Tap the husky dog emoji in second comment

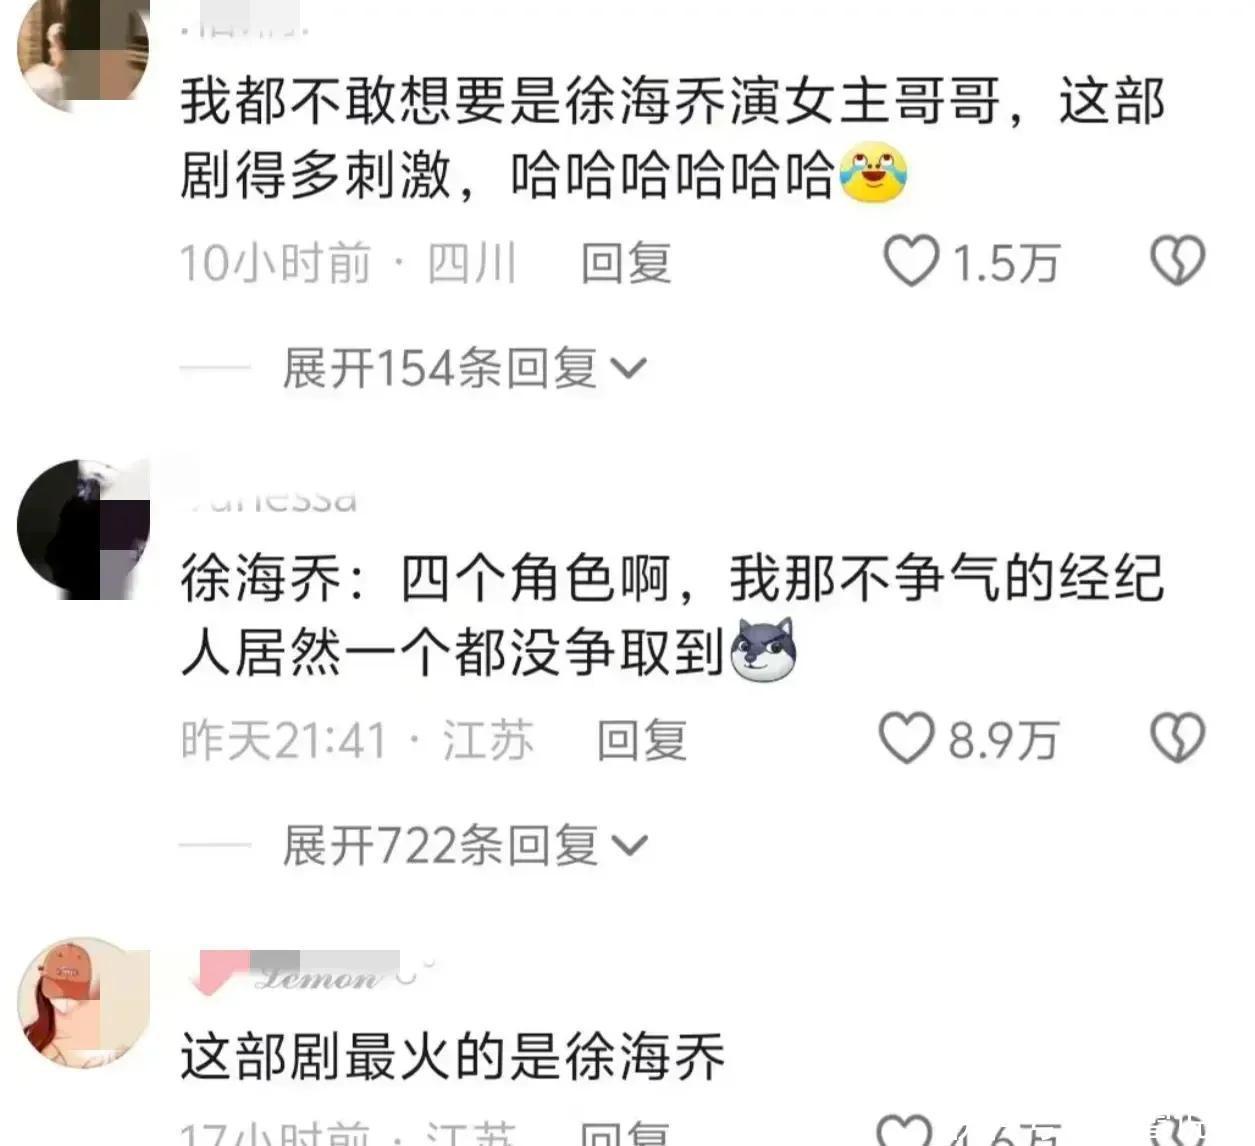[x=763, y=650]
